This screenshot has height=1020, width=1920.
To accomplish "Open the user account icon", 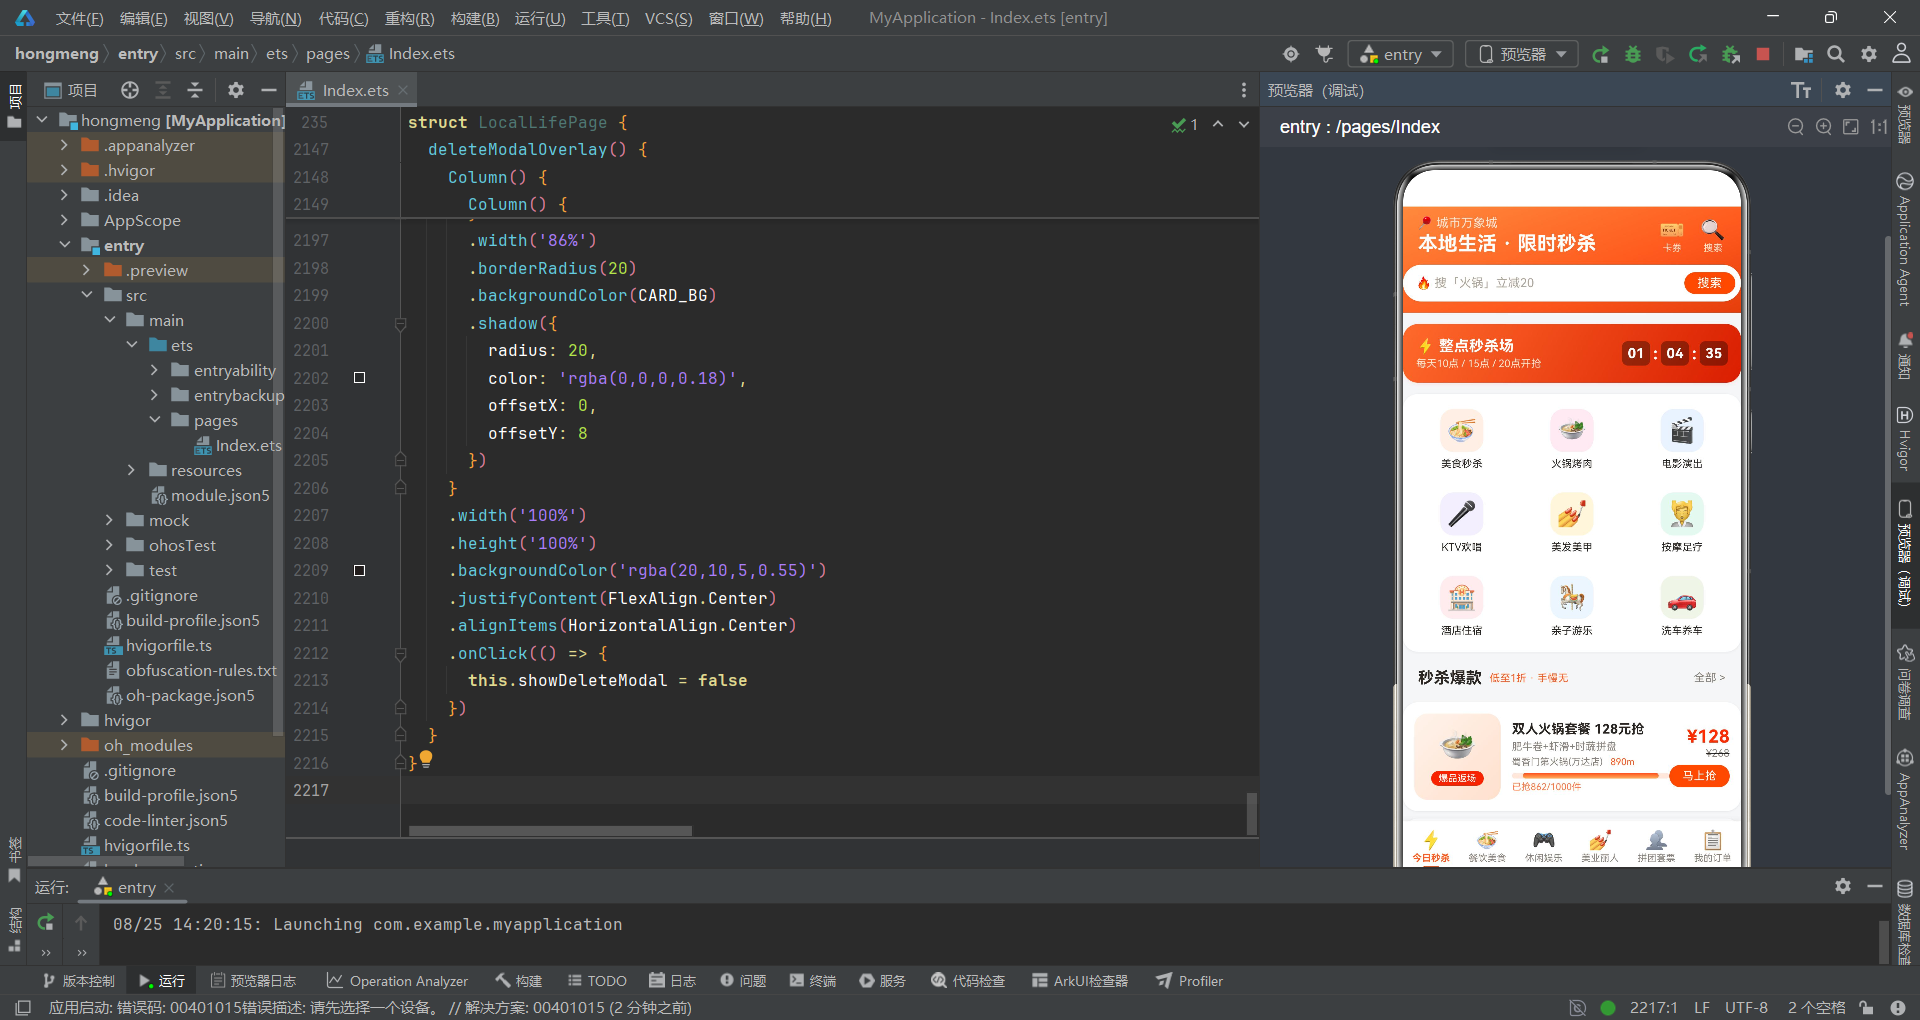I will (1902, 54).
